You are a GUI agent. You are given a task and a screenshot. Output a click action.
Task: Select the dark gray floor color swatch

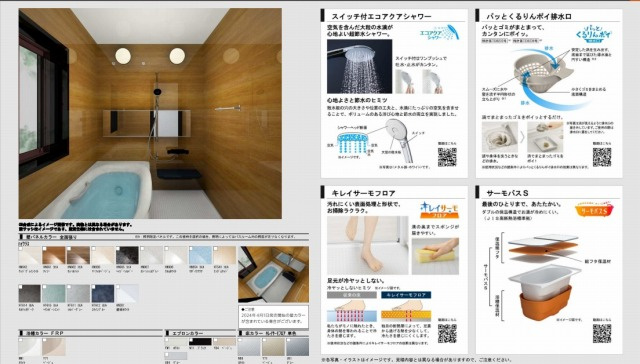point(297,347)
